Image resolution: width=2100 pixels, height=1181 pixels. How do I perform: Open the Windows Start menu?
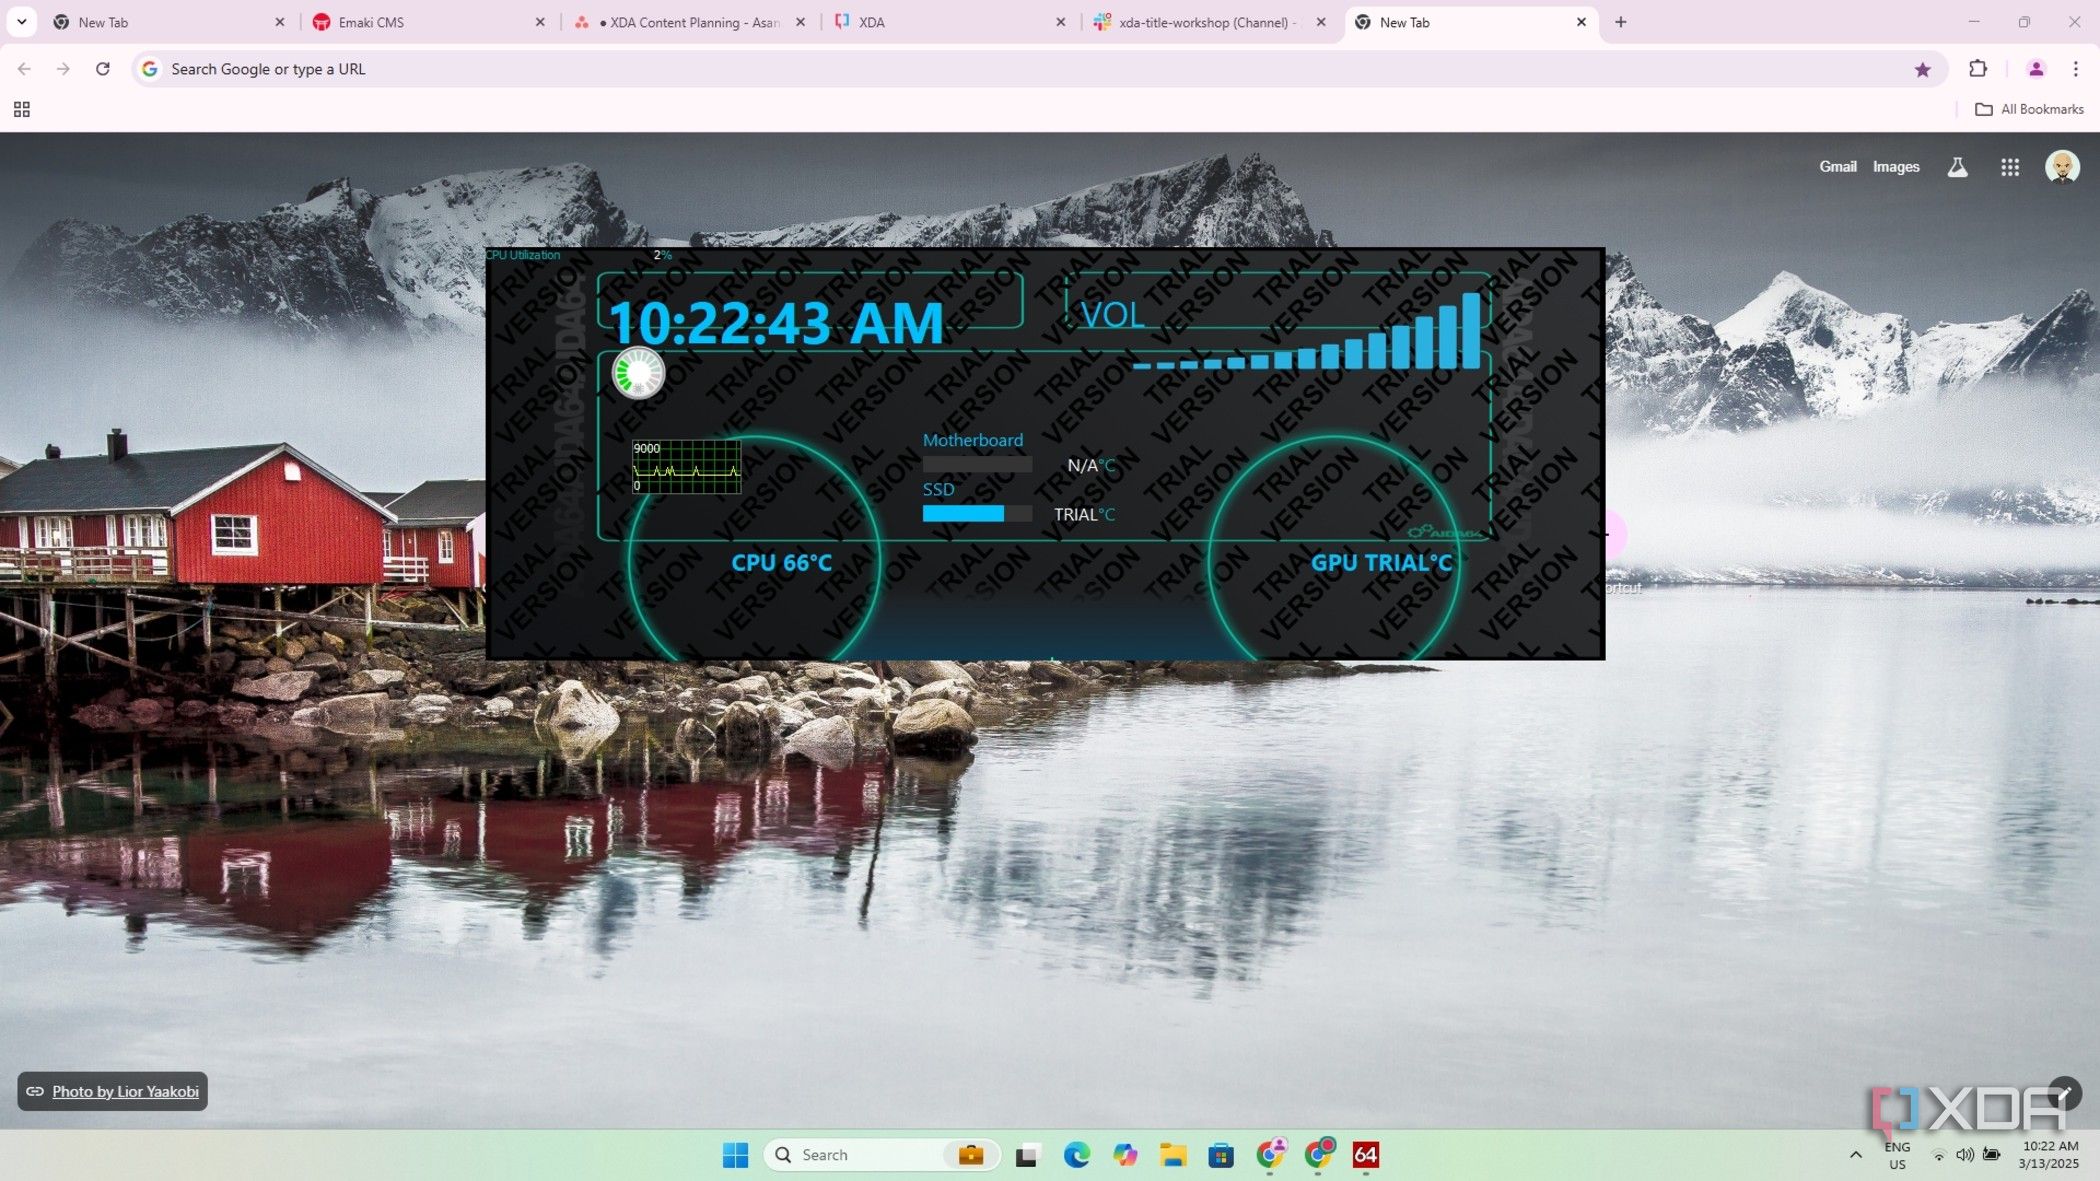click(735, 1155)
